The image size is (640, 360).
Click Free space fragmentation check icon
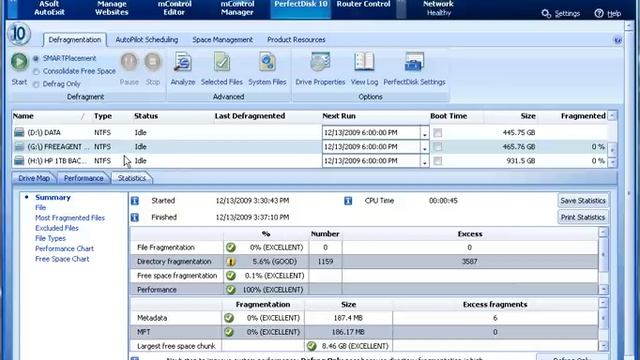point(231,276)
